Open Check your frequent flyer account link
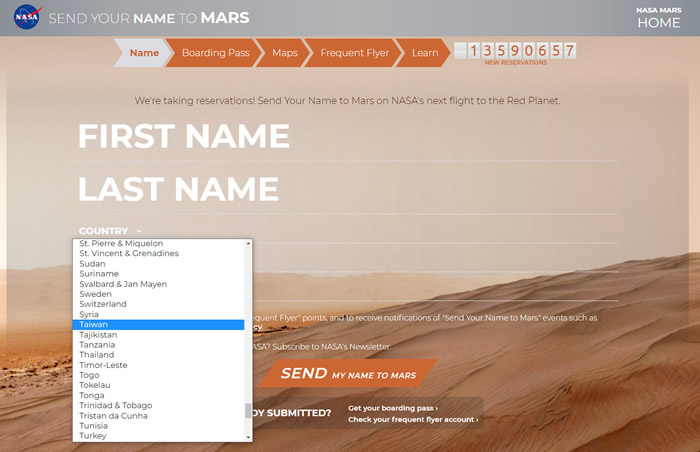 tap(413, 419)
